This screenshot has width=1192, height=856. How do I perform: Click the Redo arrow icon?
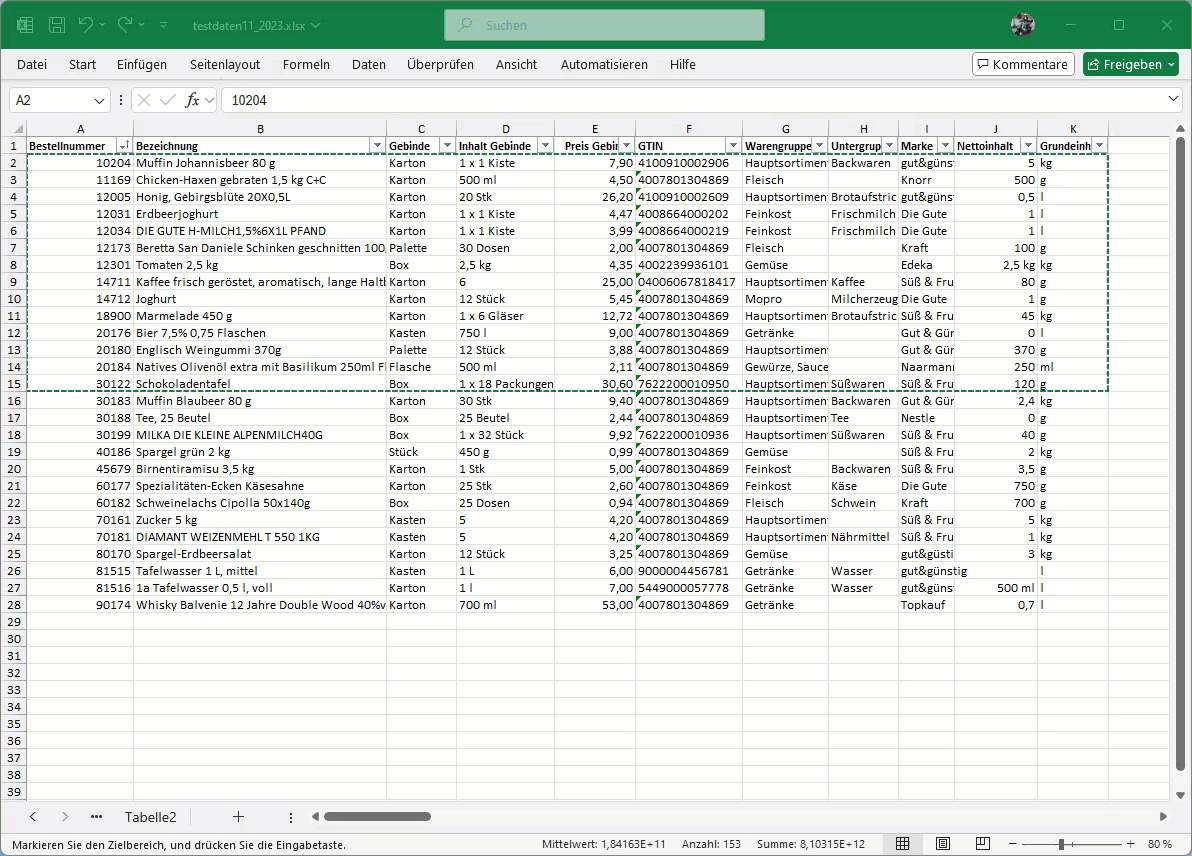(x=125, y=25)
